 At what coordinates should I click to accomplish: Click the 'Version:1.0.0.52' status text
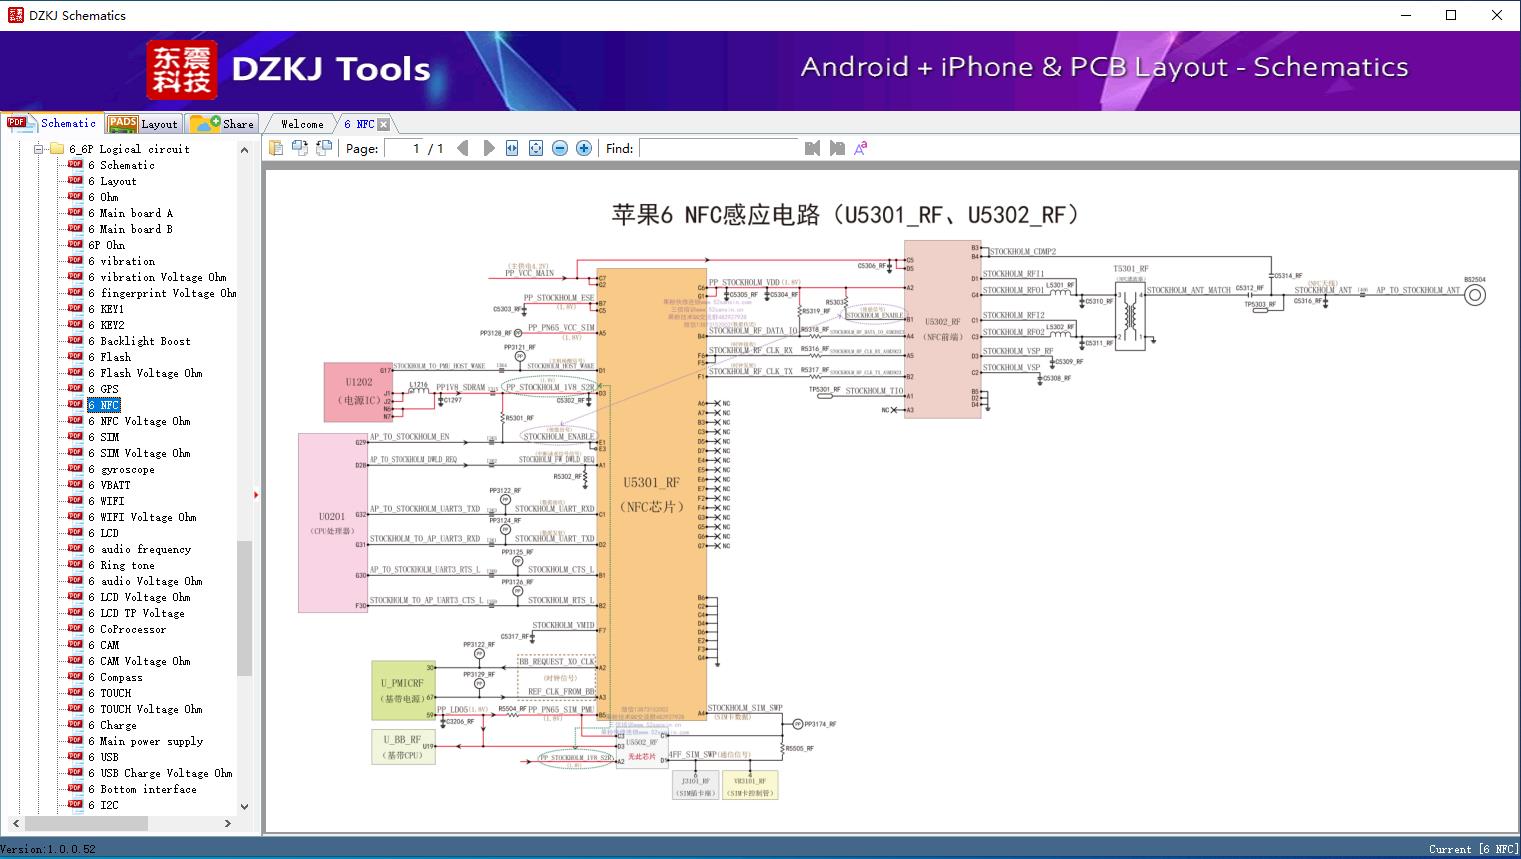point(48,849)
